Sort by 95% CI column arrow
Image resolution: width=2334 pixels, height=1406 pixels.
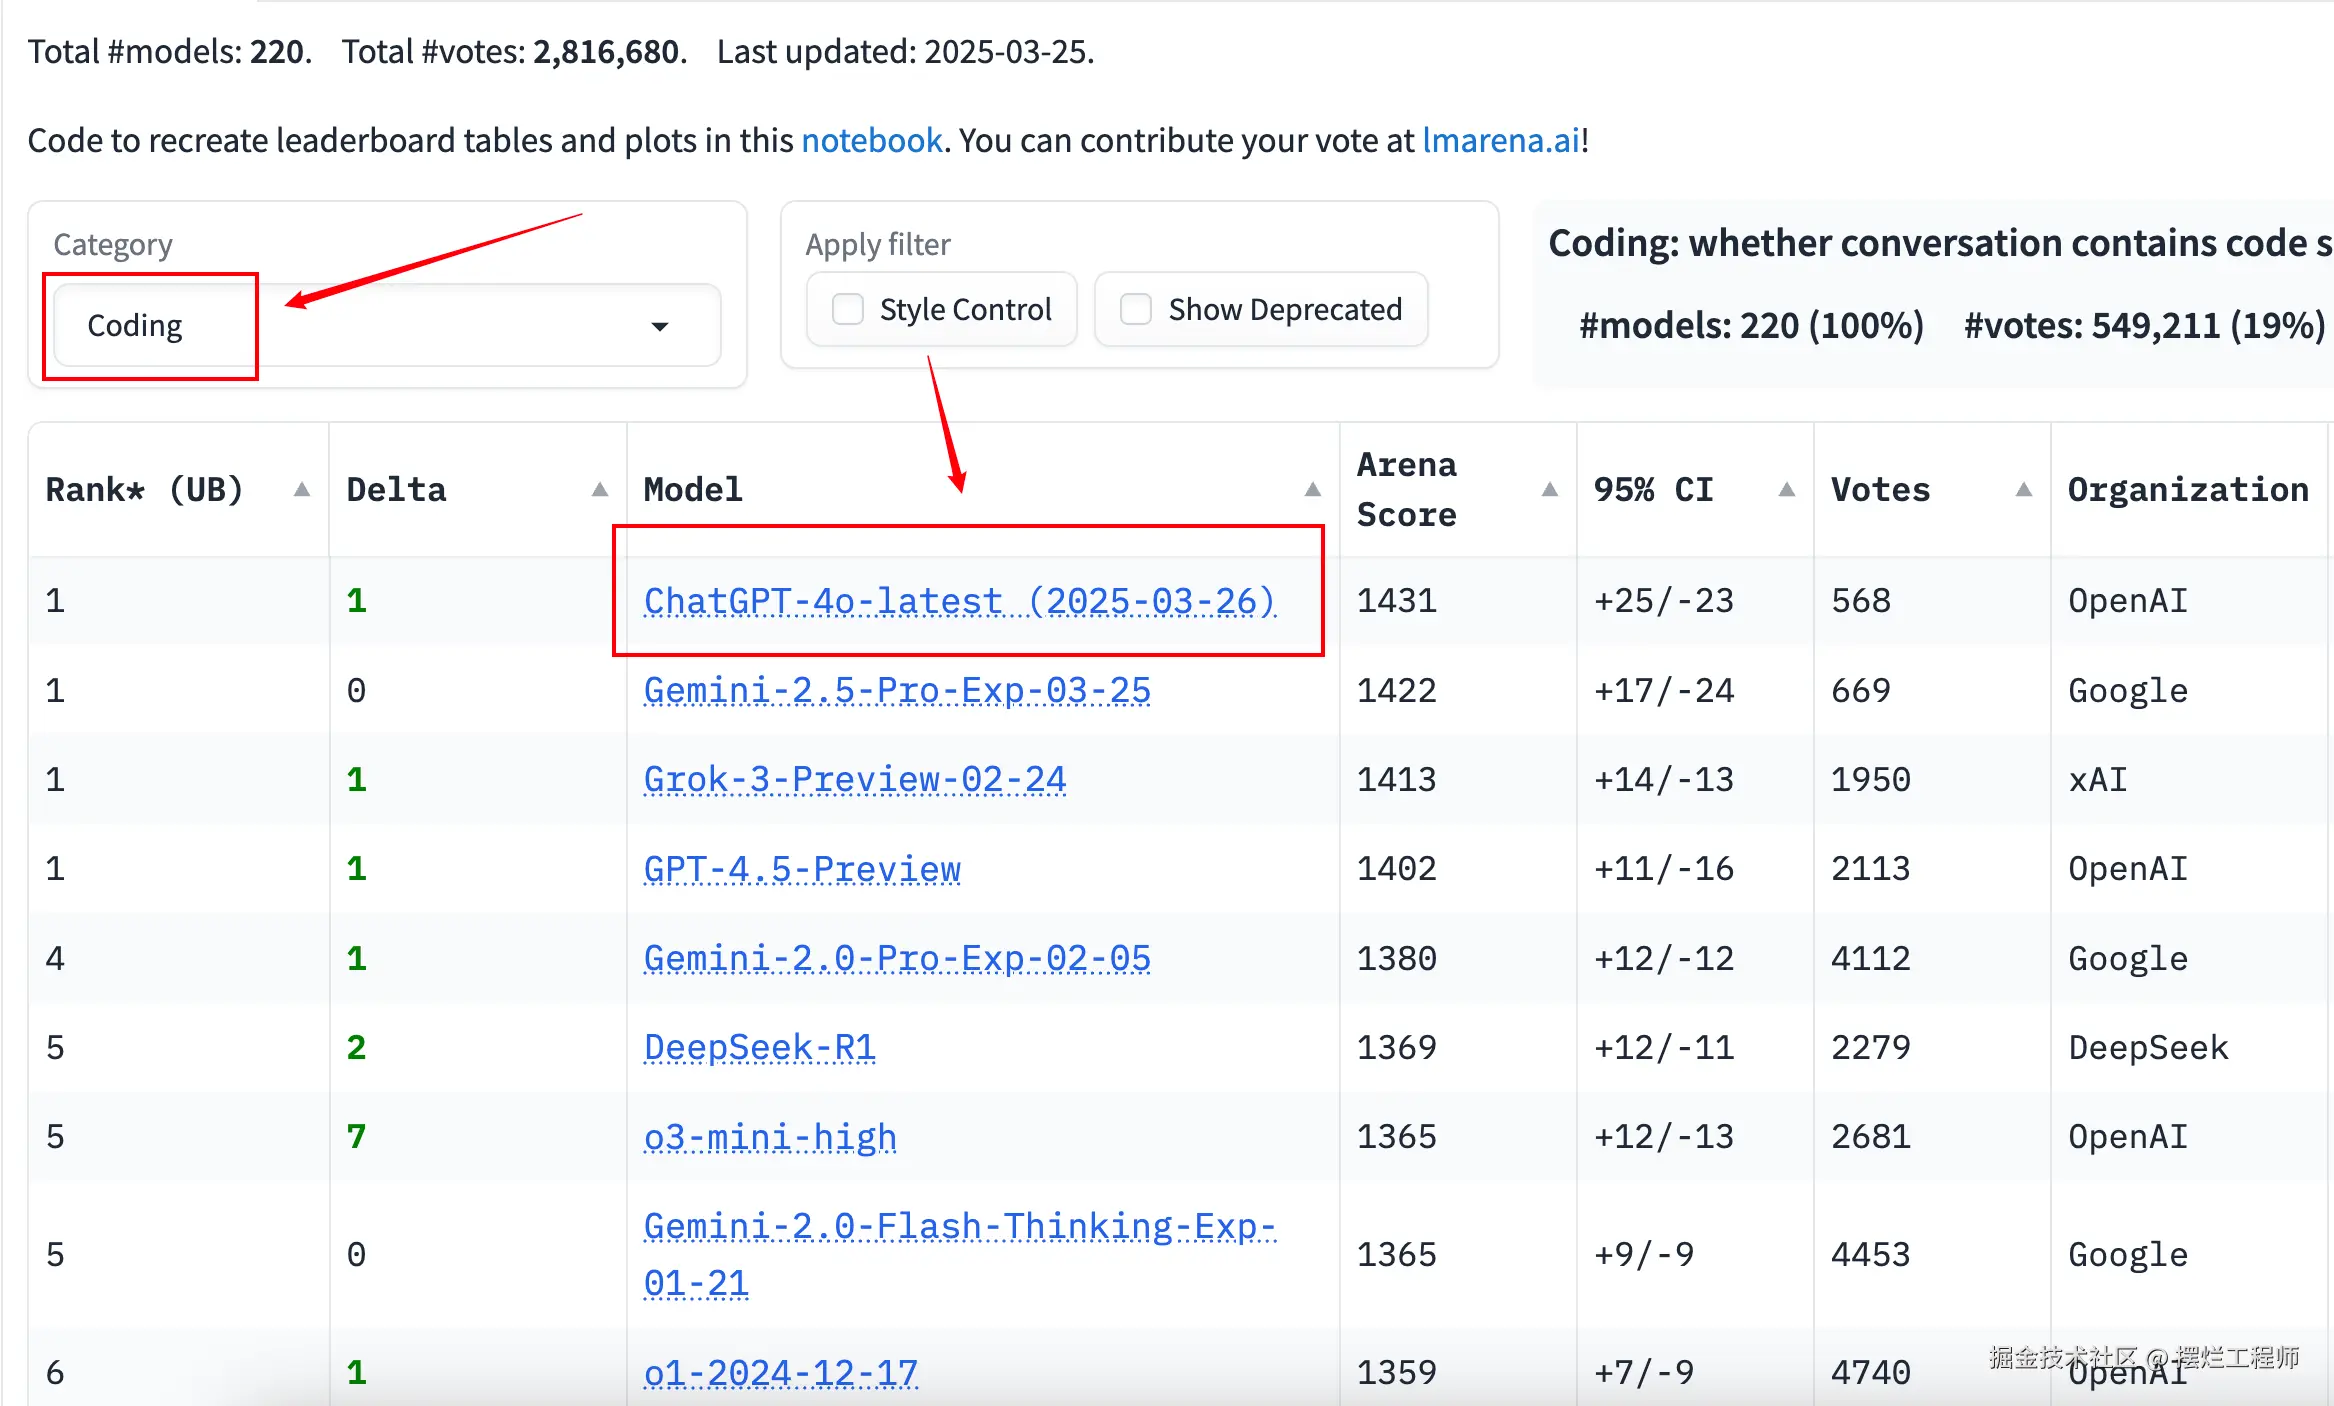click(1787, 489)
